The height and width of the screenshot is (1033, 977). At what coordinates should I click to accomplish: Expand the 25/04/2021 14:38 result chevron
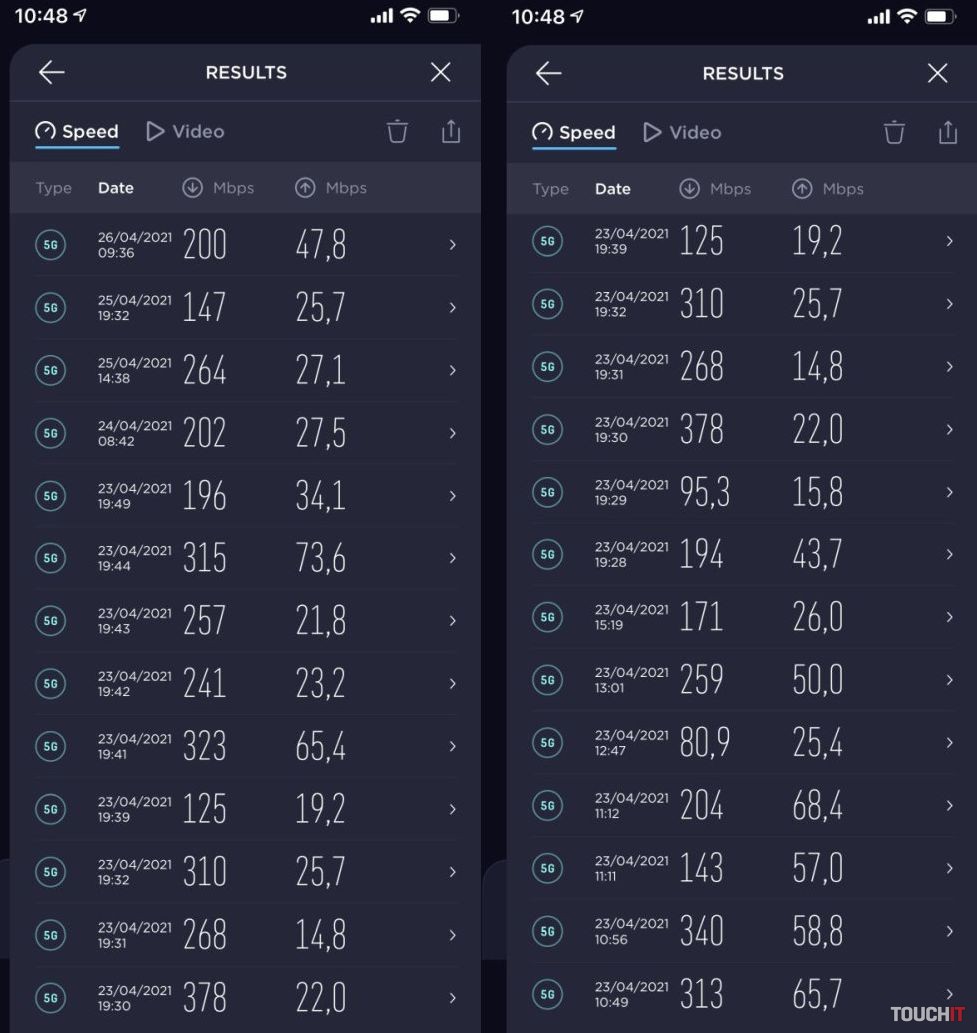[452, 370]
